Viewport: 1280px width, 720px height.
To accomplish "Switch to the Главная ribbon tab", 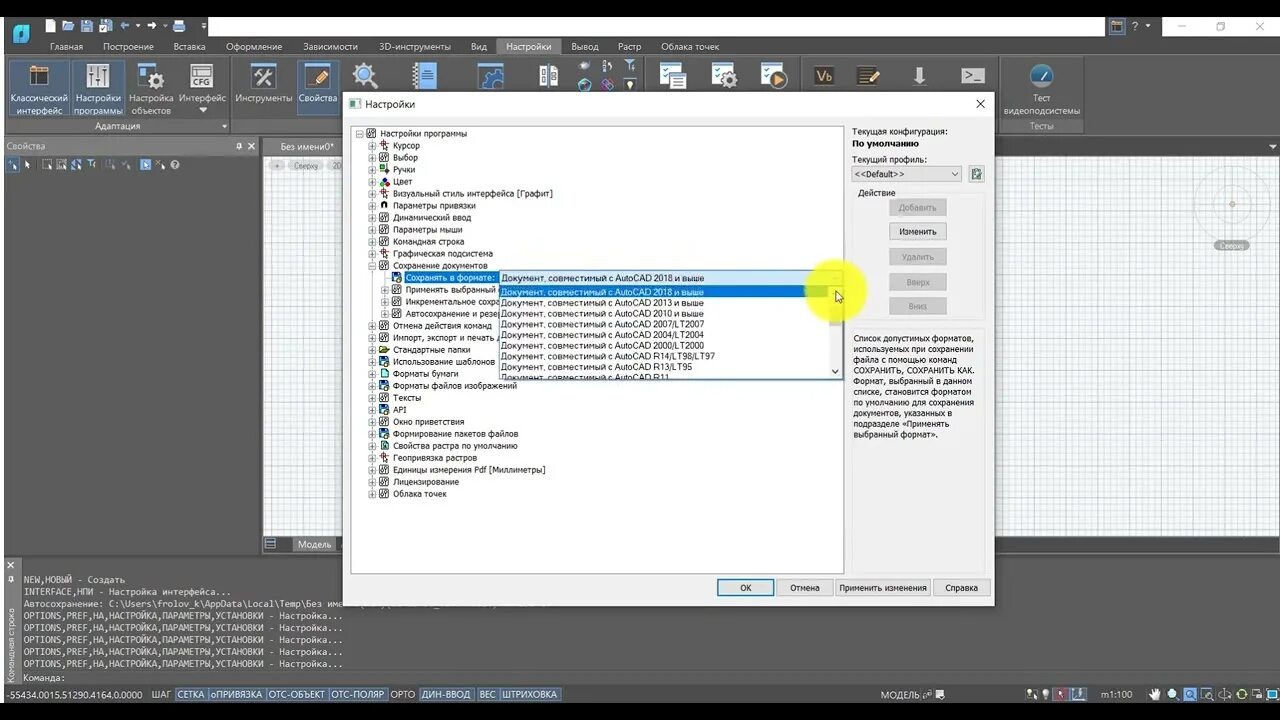I will [67, 46].
